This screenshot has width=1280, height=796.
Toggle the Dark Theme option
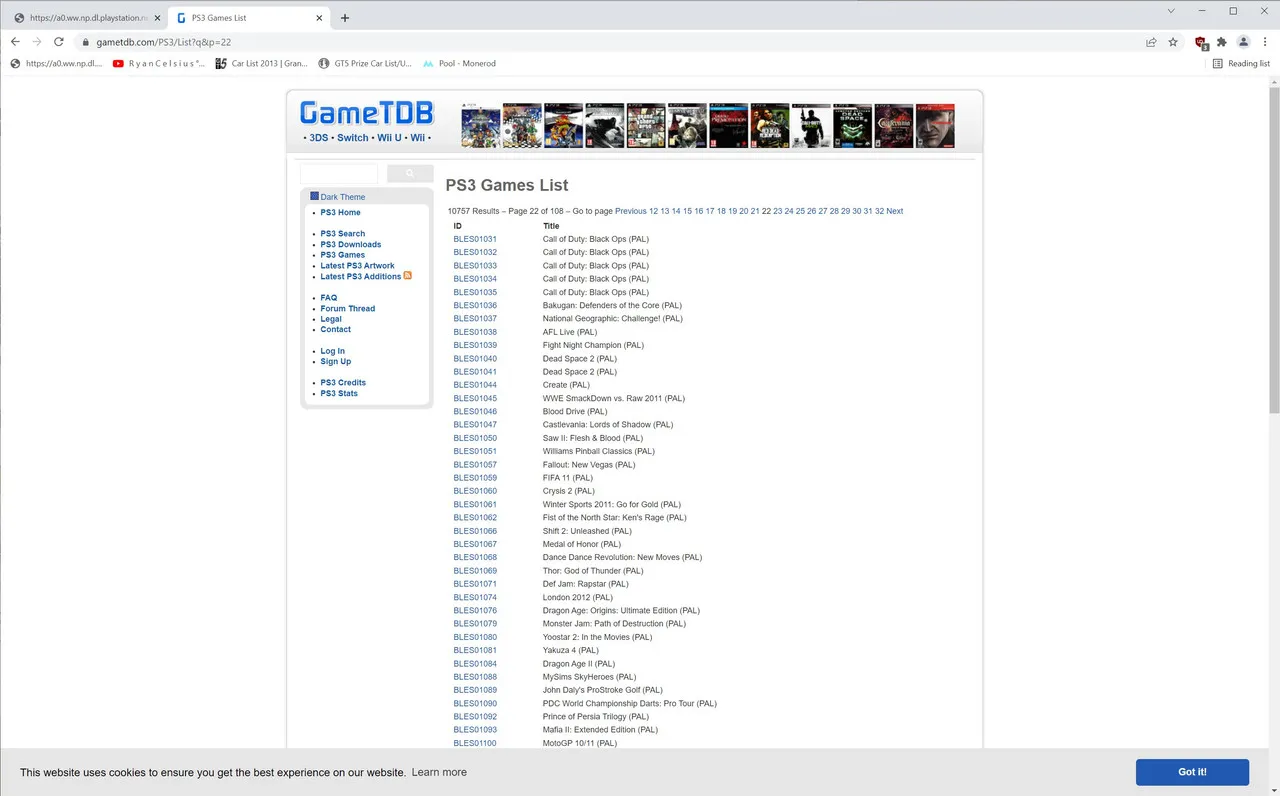(x=338, y=197)
